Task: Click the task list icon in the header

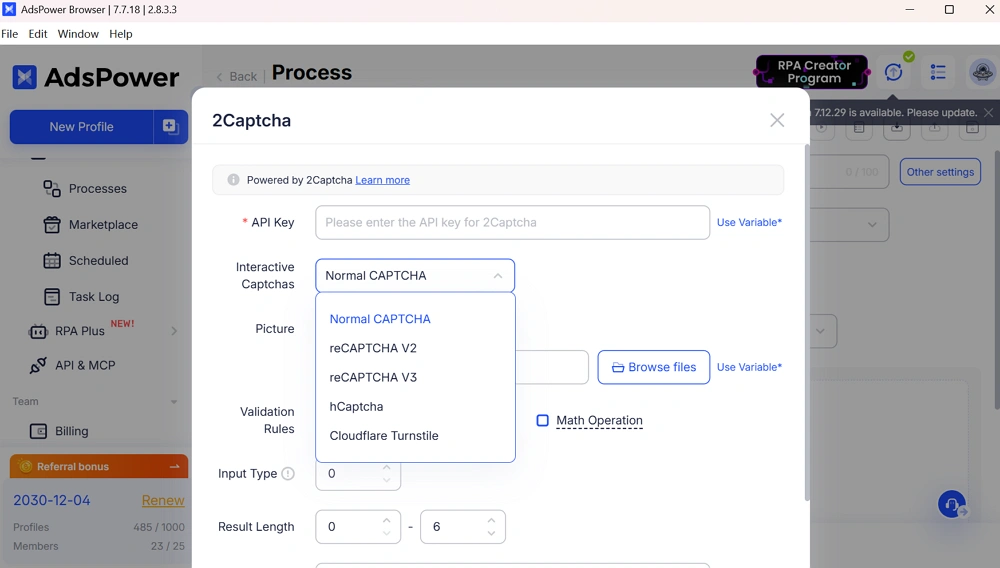Action: tap(938, 72)
